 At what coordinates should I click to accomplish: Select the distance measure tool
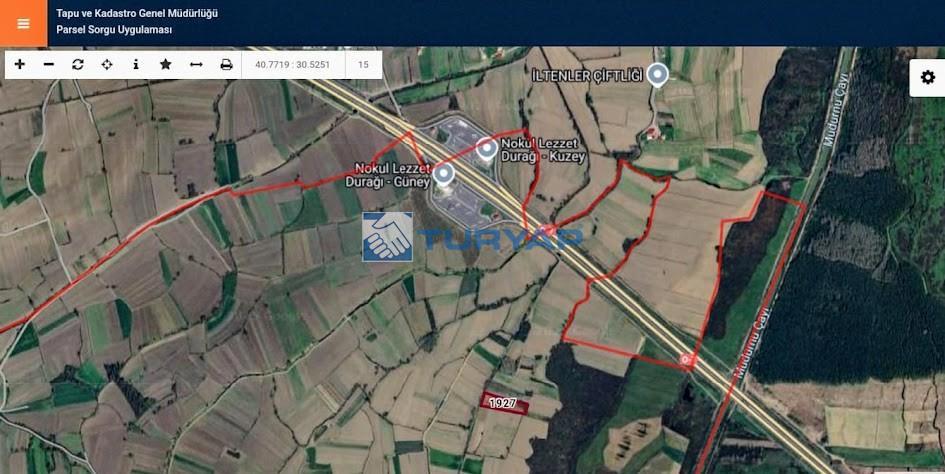(196, 65)
